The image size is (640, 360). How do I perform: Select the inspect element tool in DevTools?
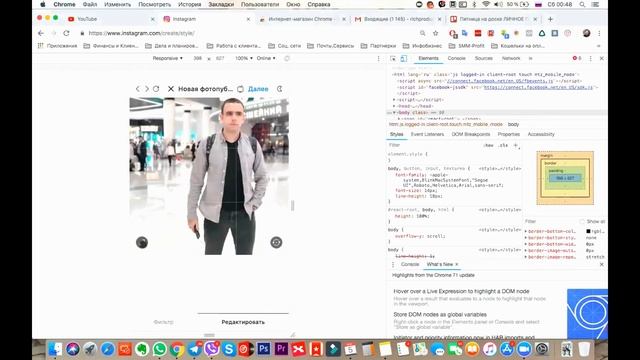pos(393,58)
